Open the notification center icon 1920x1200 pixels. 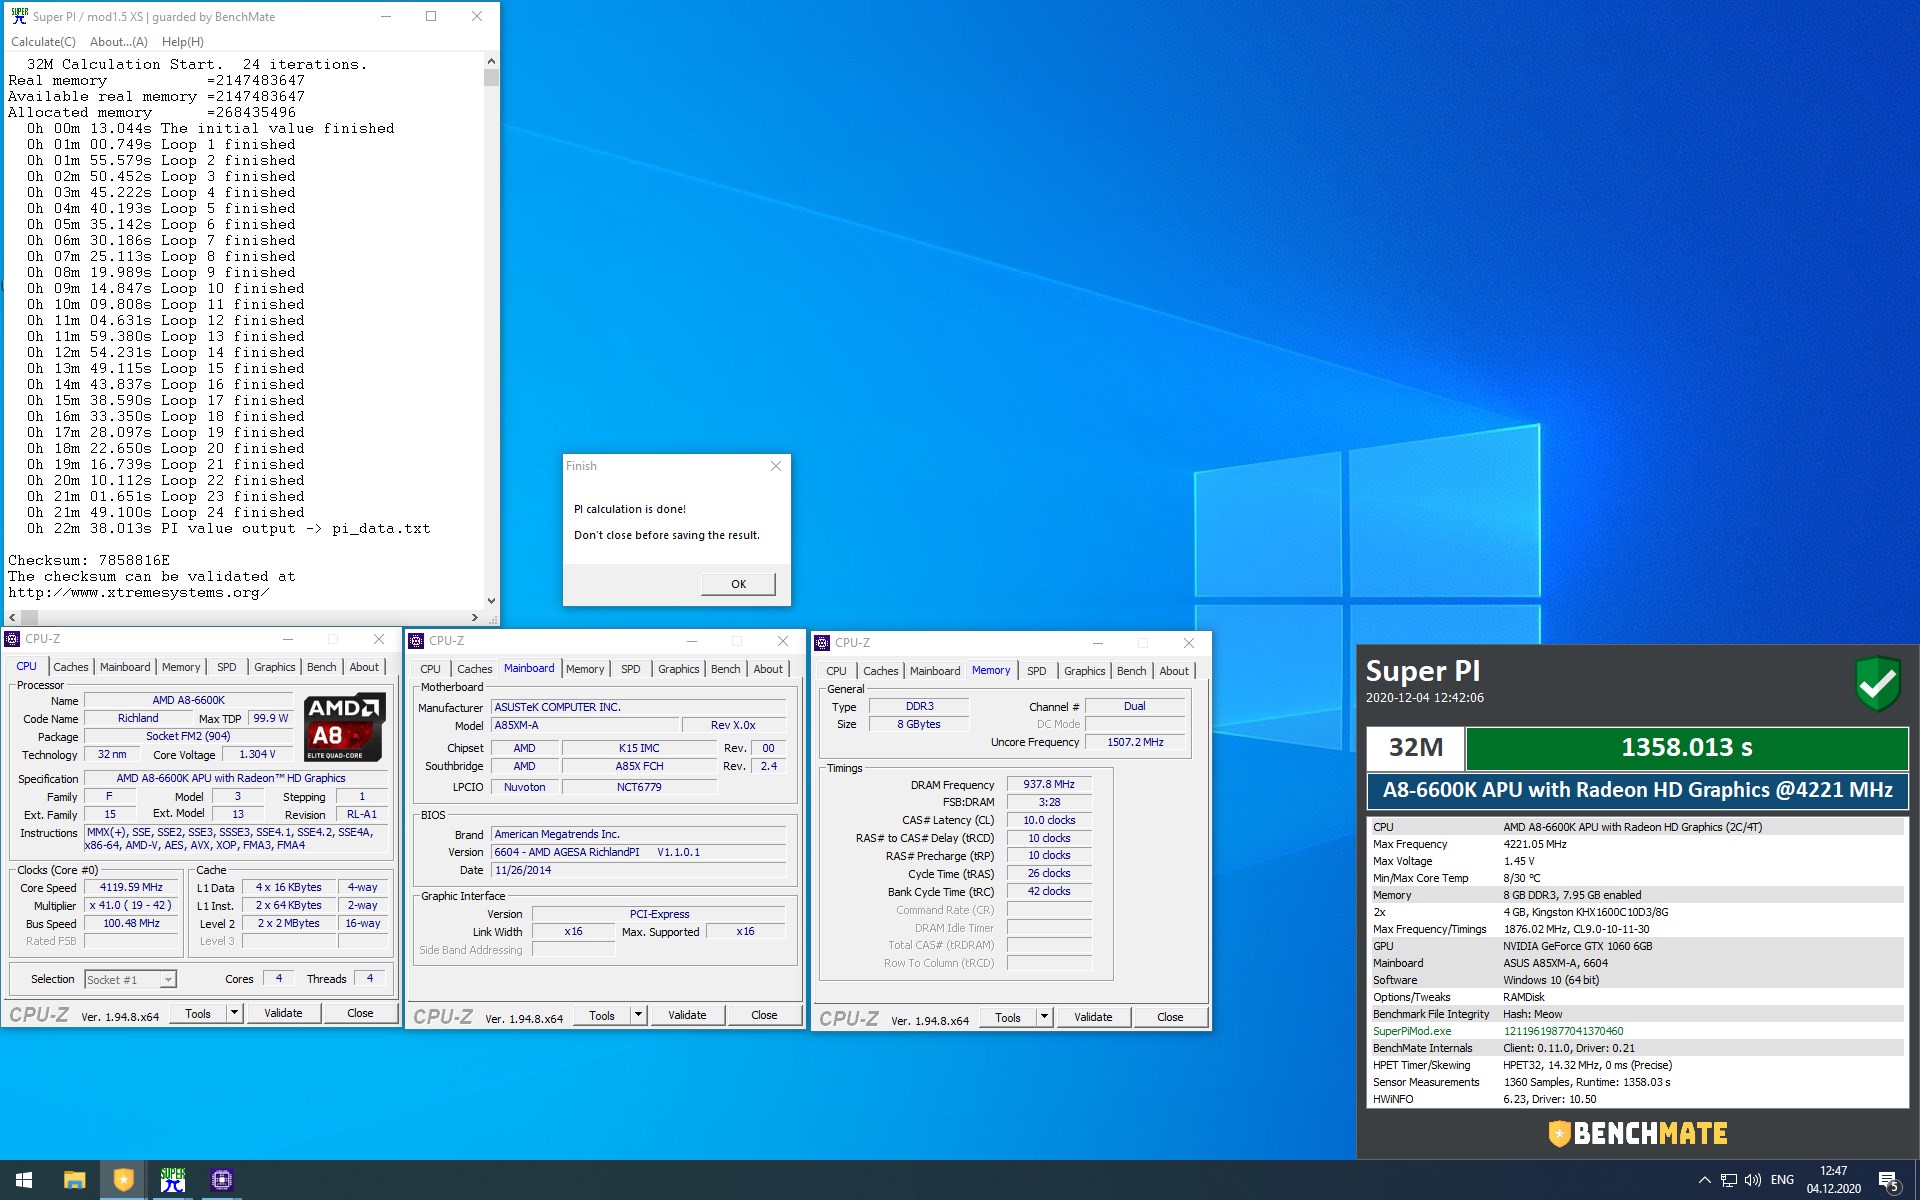[x=1888, y=1181]
